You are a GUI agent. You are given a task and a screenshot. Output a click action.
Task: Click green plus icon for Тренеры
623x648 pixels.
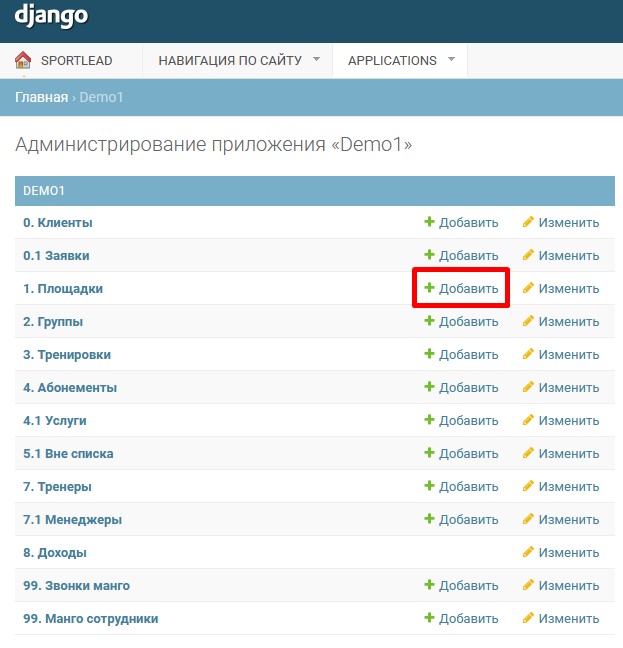tap(429, 486)
